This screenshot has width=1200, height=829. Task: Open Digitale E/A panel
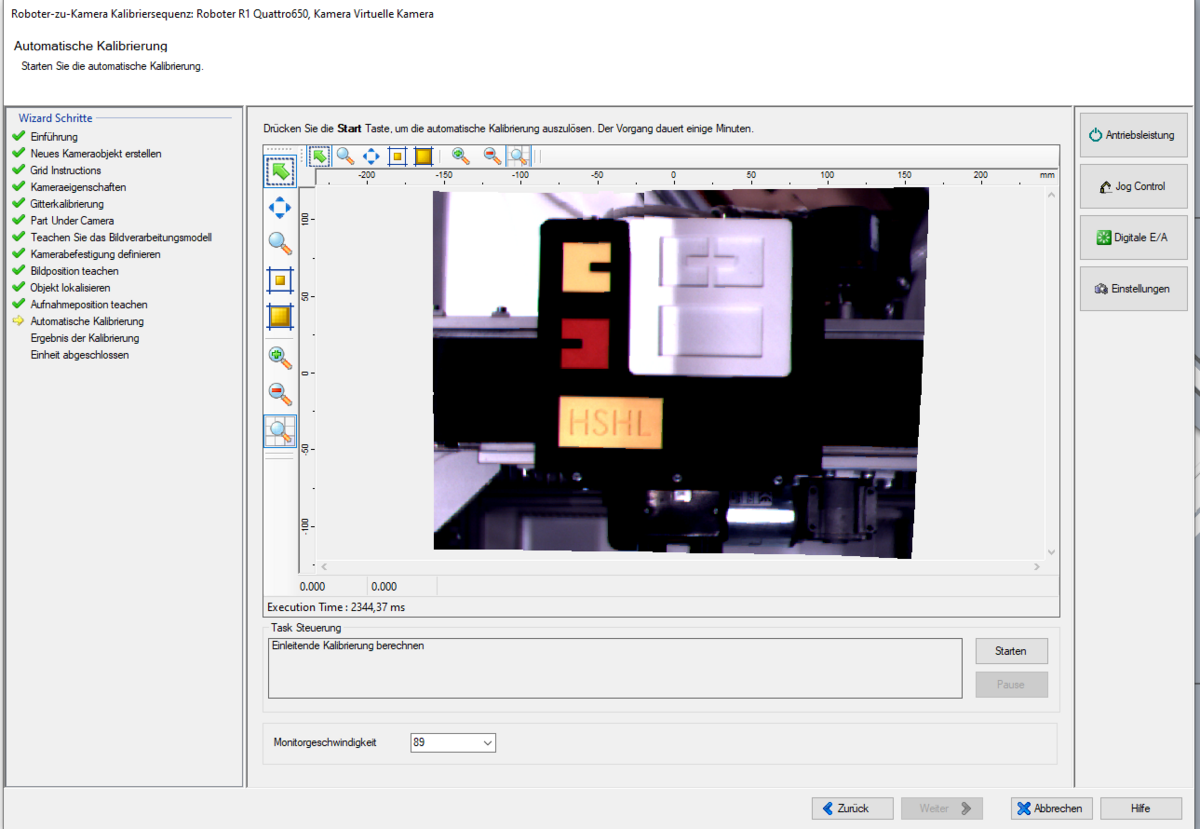(x=1132, y=237)
